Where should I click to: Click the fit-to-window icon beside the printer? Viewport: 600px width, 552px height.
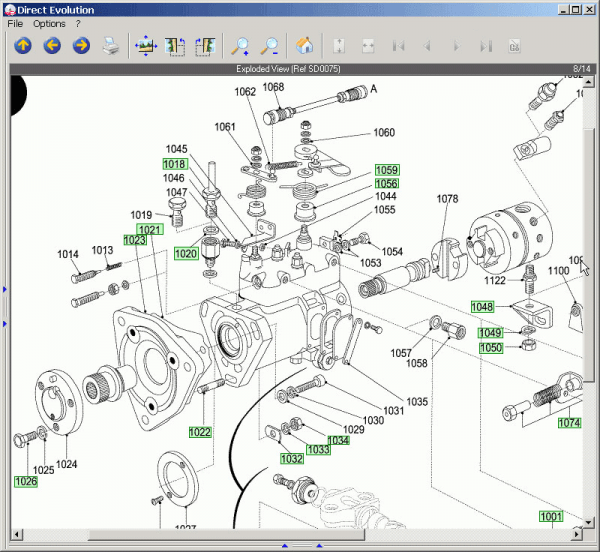coord(146,46)
